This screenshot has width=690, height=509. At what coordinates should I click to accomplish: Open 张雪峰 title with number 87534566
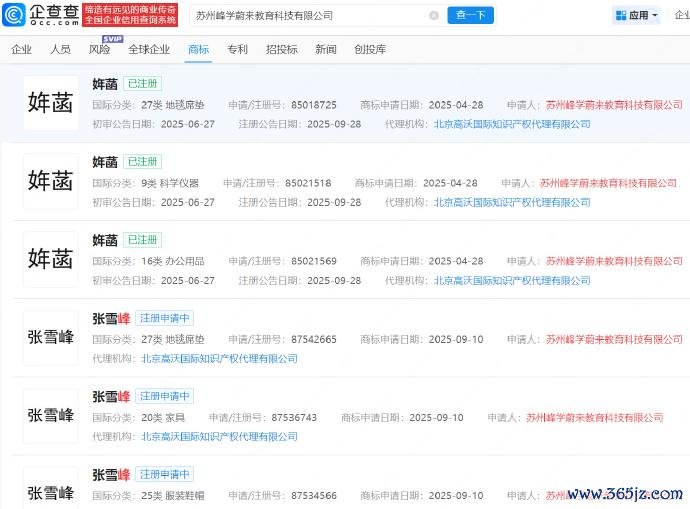(111, 475)
